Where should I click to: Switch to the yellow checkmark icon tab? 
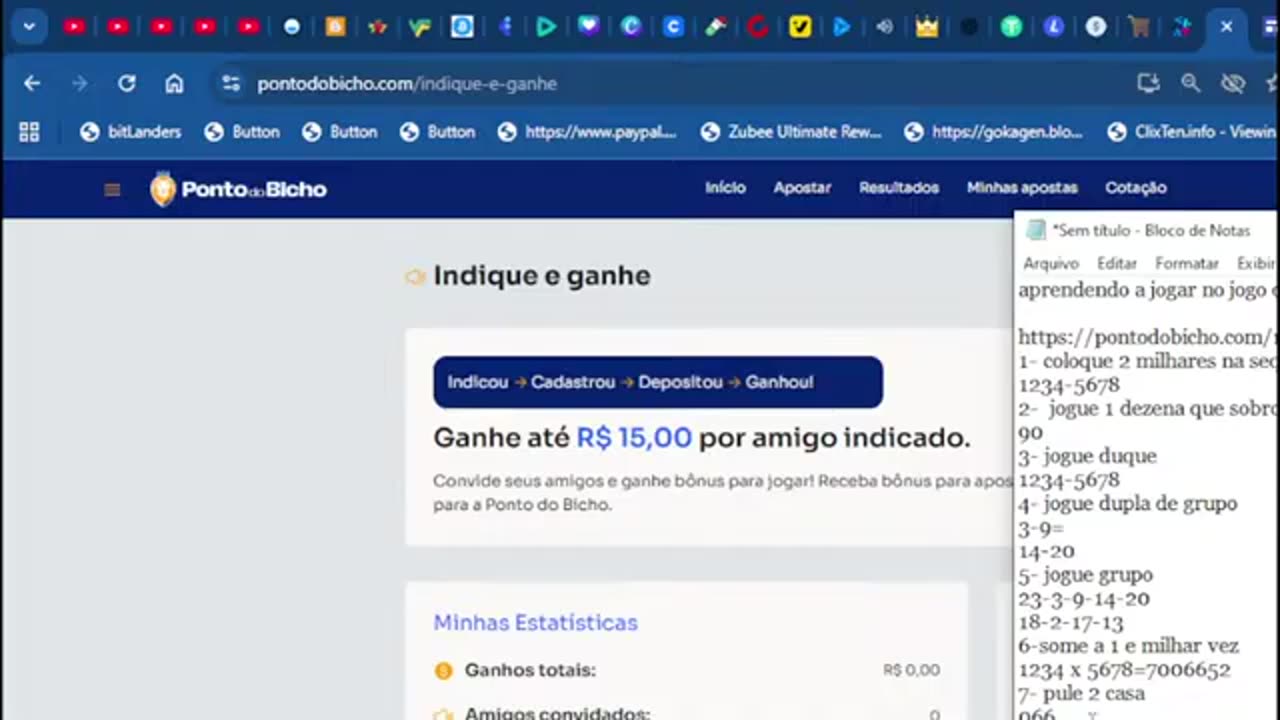click(799, 27)
